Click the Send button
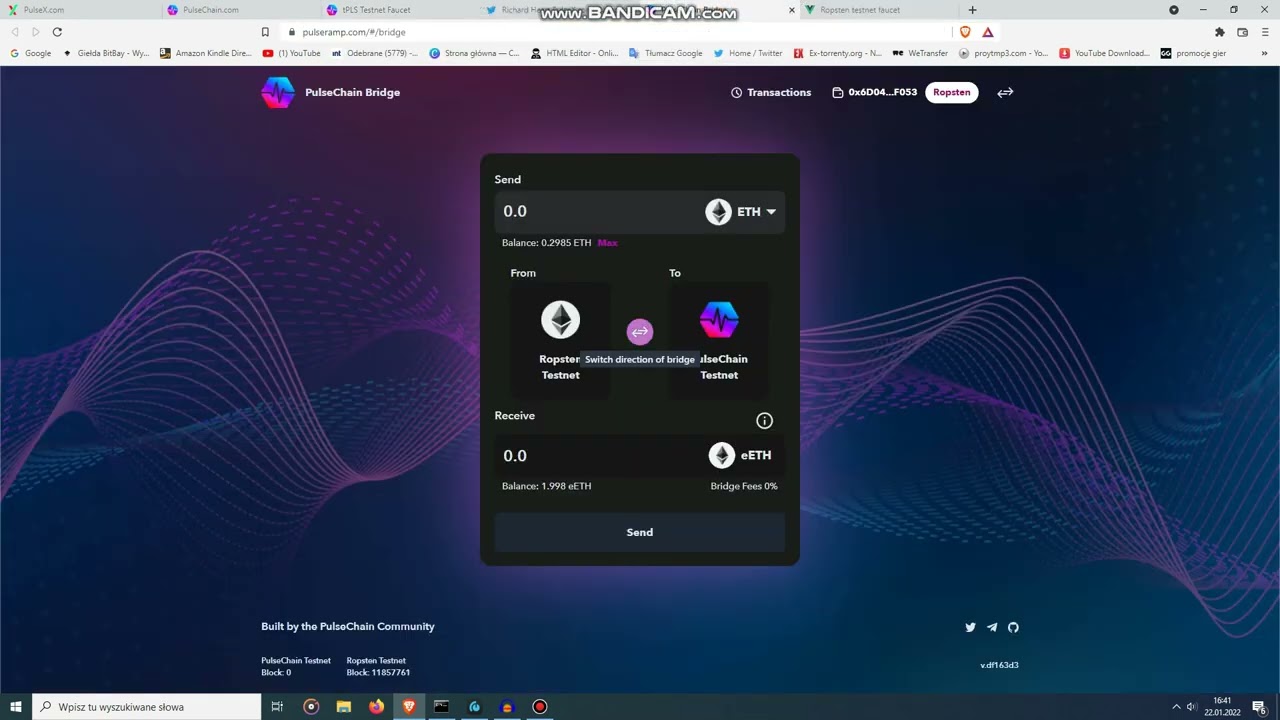Image resolution: width=1280 pixels, height=720 pixels. tap(640, 532)
